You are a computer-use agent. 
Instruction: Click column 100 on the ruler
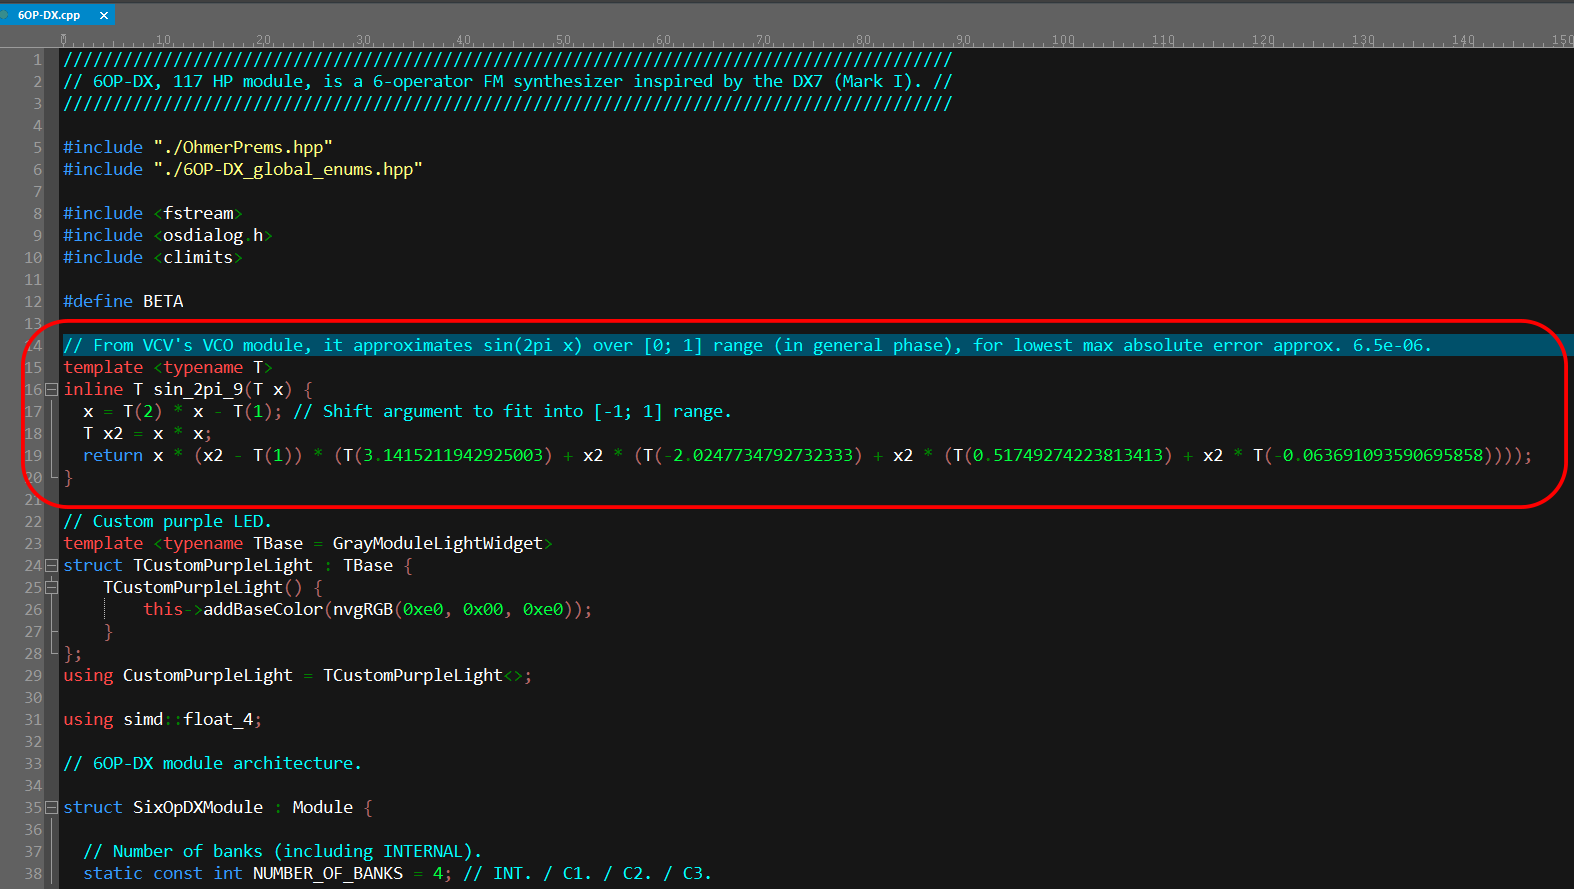pos(1062,40)
